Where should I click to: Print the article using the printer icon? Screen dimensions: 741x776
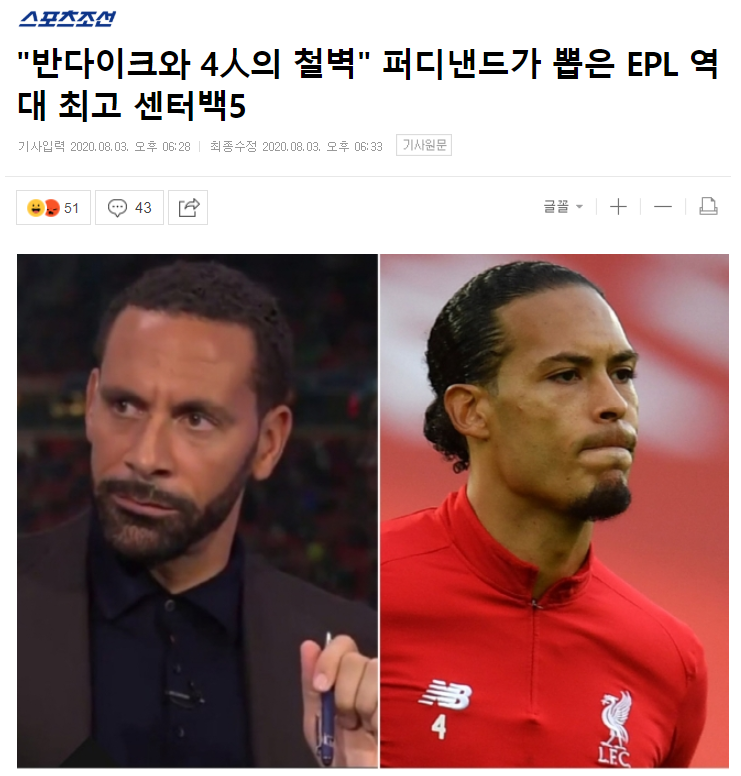tap(708, 206)
